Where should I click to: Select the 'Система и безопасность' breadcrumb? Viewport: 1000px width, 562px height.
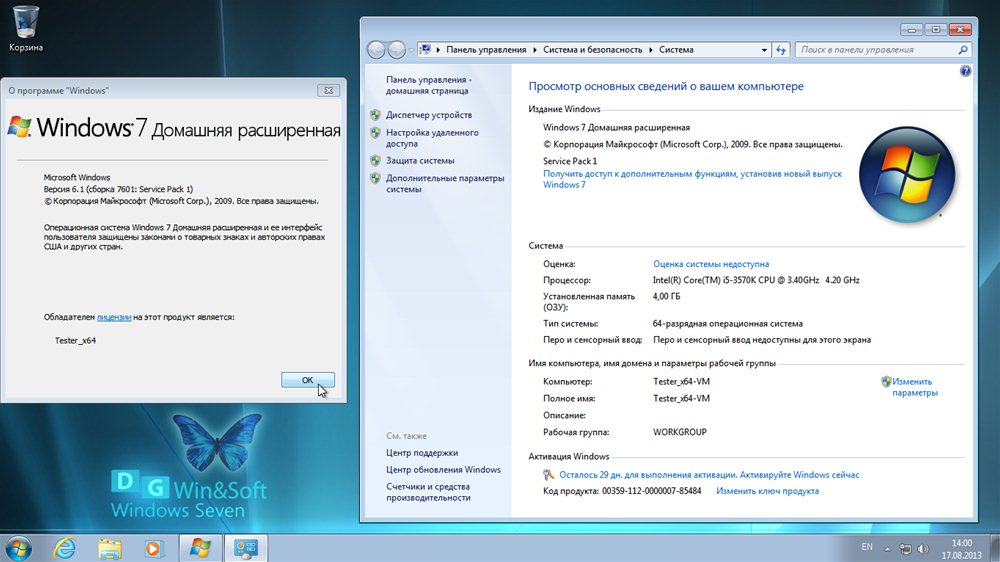point(595,49)
